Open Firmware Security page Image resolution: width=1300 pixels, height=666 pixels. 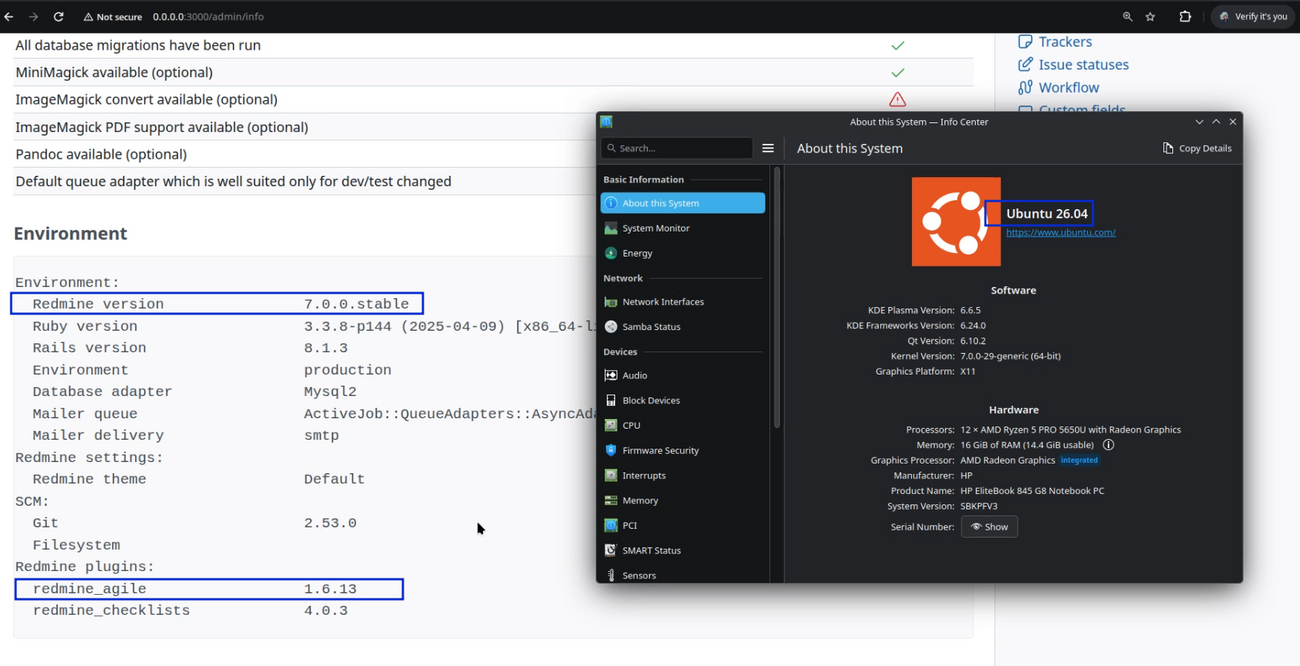click(683, 450)
